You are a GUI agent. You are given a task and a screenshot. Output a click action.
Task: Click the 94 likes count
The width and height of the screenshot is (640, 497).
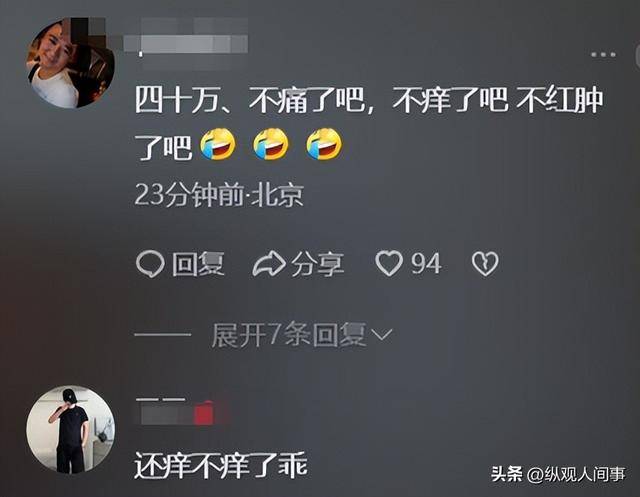[426, 264]
